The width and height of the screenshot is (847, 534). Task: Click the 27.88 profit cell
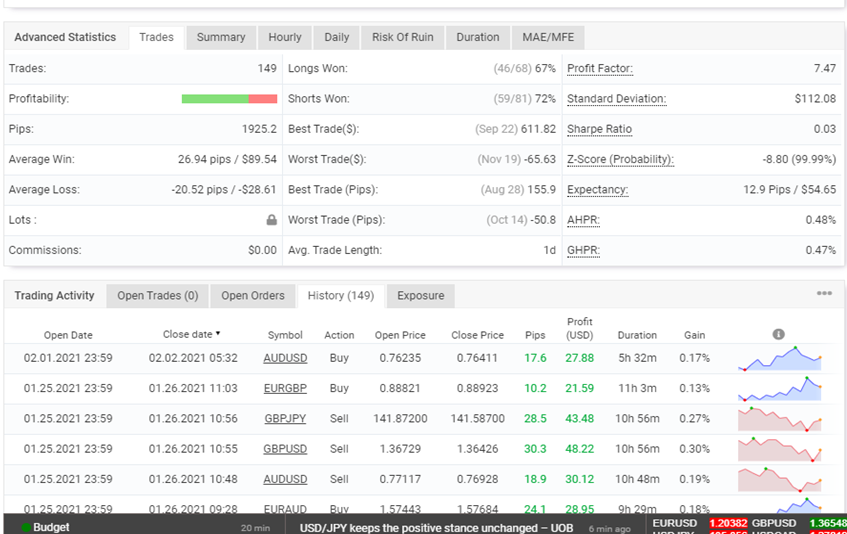(580, 358)
